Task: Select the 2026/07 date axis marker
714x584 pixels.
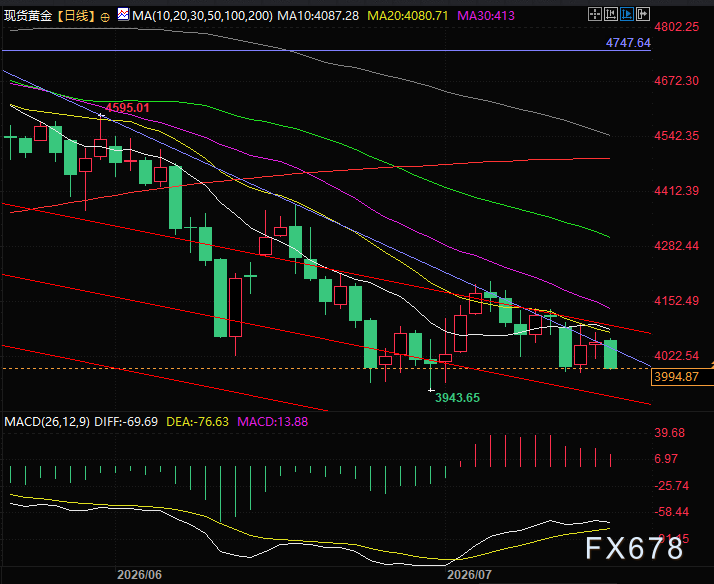Action: tap(469, 574)
